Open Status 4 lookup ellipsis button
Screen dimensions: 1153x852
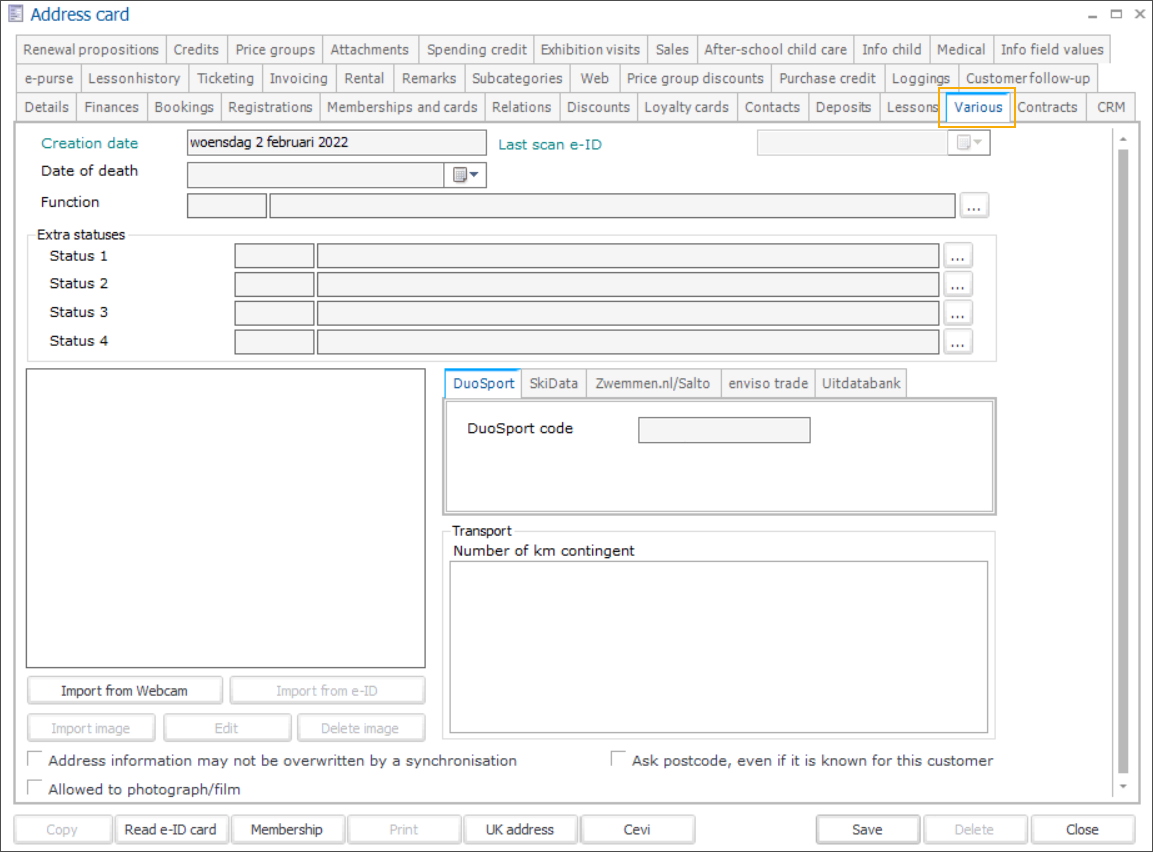point(958,343)
